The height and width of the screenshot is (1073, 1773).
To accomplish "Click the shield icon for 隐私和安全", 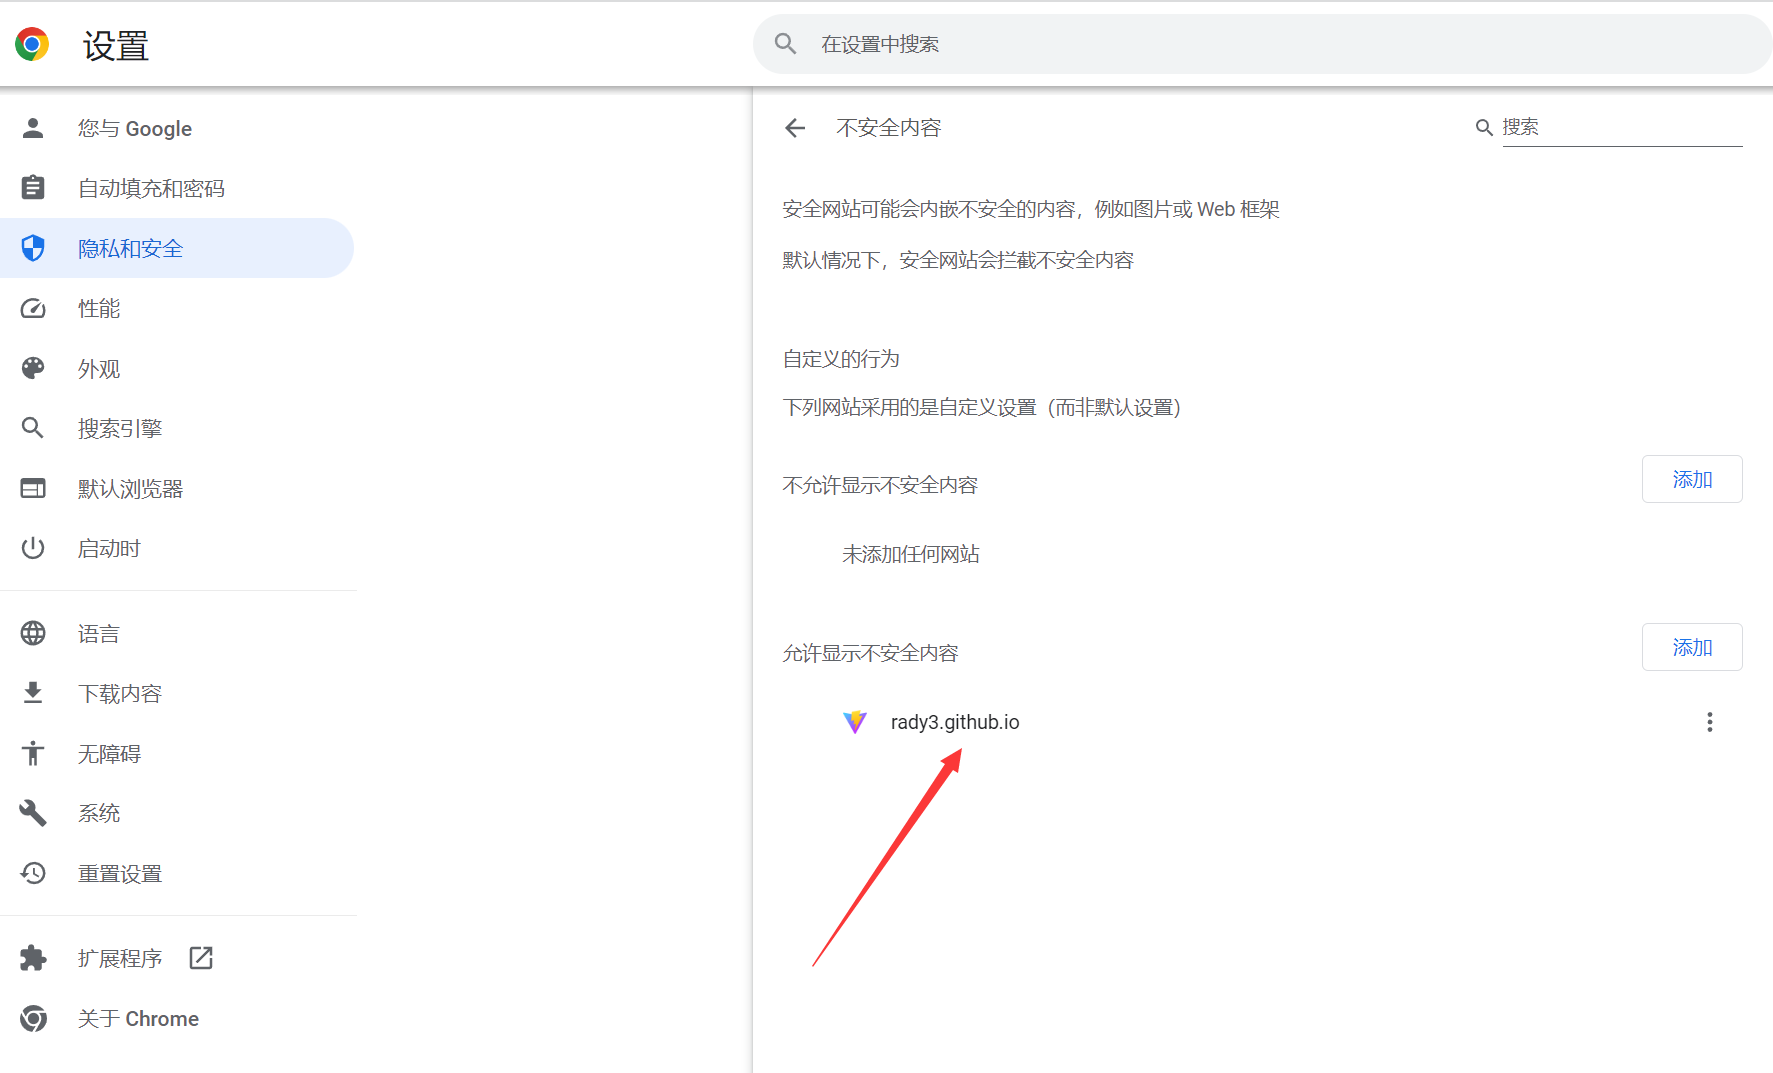I will [x=33, y=248].
